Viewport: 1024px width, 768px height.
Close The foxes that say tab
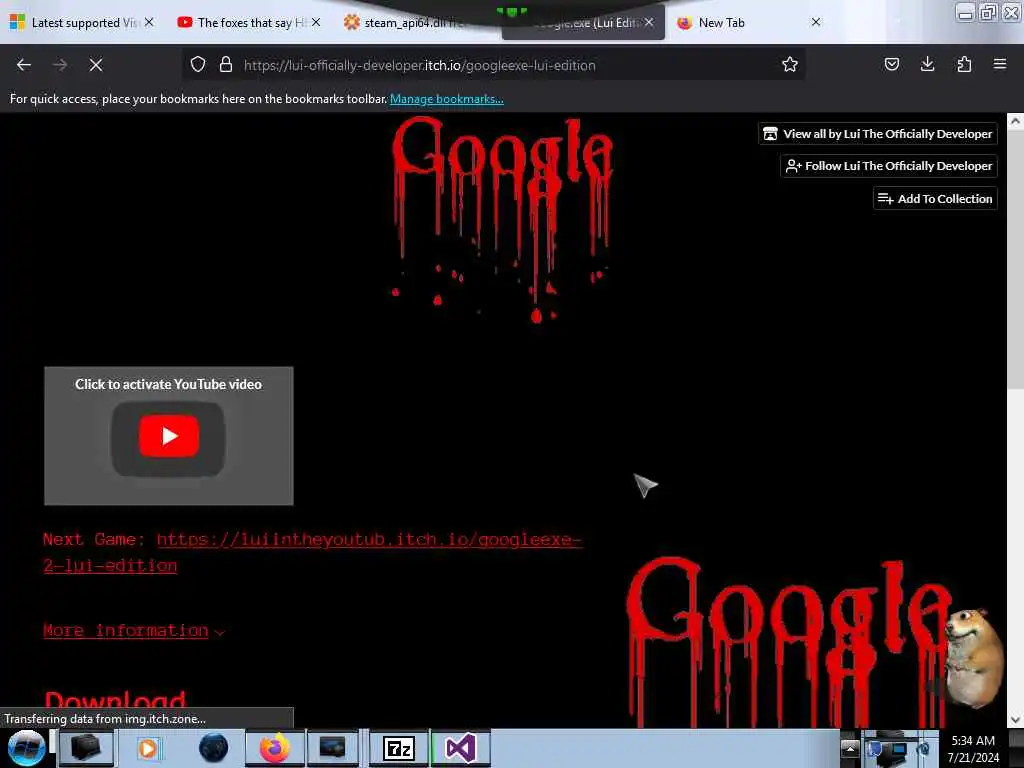(316, 22)
